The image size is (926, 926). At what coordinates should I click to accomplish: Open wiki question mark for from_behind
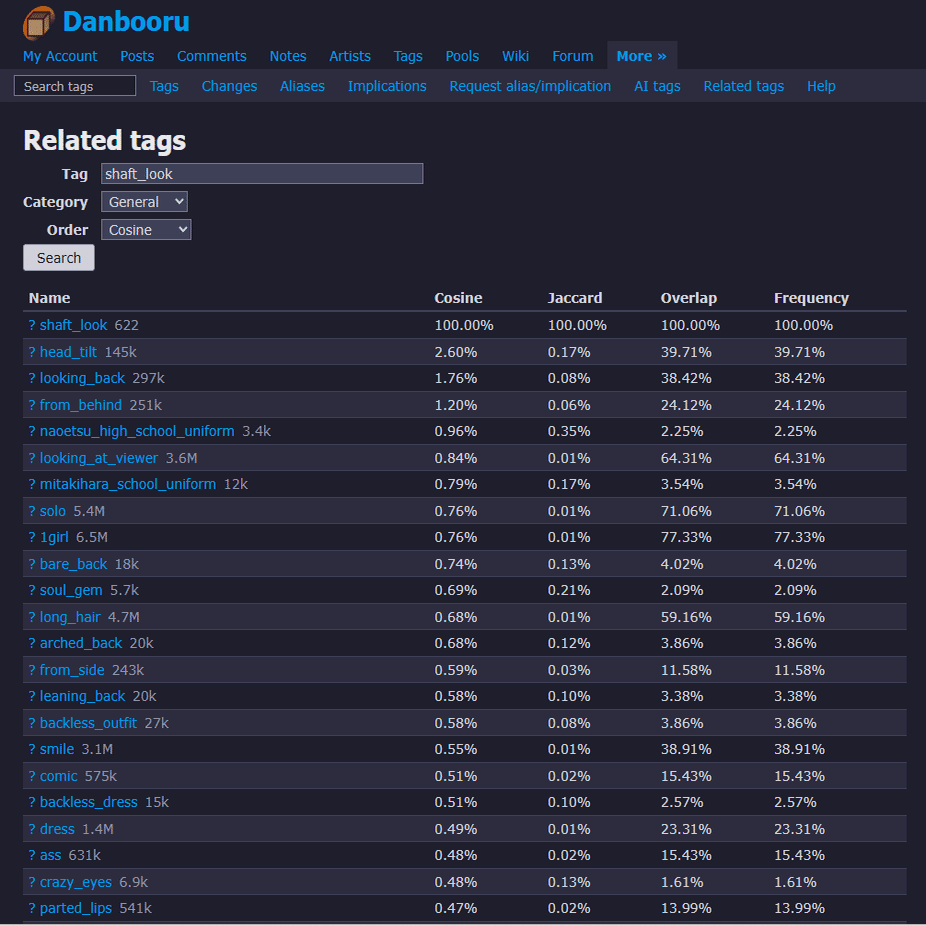click(x=32, y=405)
